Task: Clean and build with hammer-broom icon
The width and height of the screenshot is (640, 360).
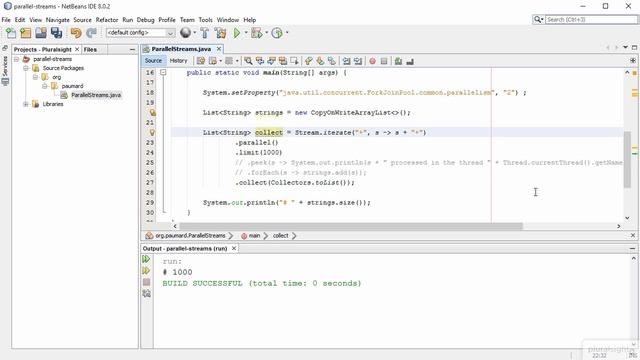Action: pos(220,33)
